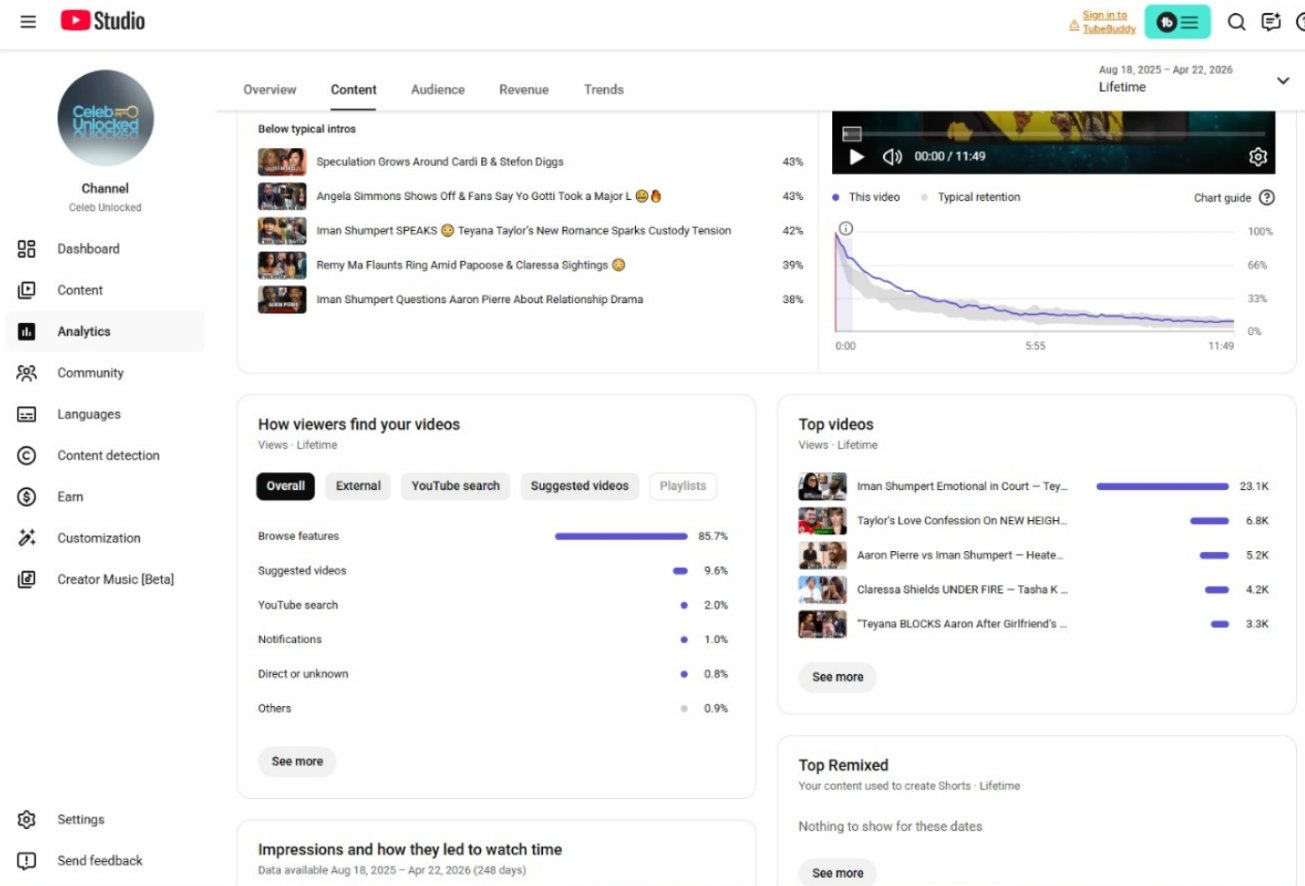Switch to the Revenue tab
The width and height of the screenshot is (1305, 886).
point(523,90)
